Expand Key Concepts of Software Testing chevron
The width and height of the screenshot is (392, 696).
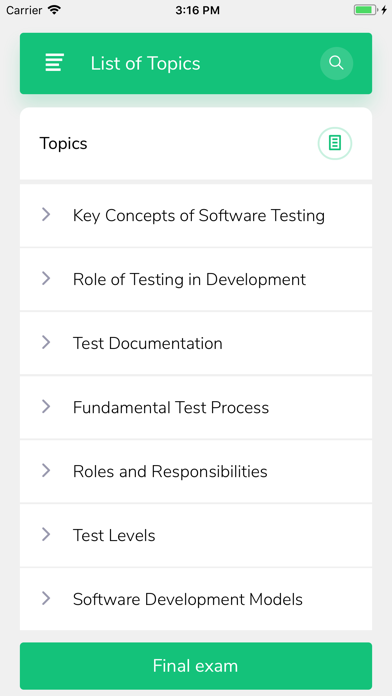pos(46,215)
